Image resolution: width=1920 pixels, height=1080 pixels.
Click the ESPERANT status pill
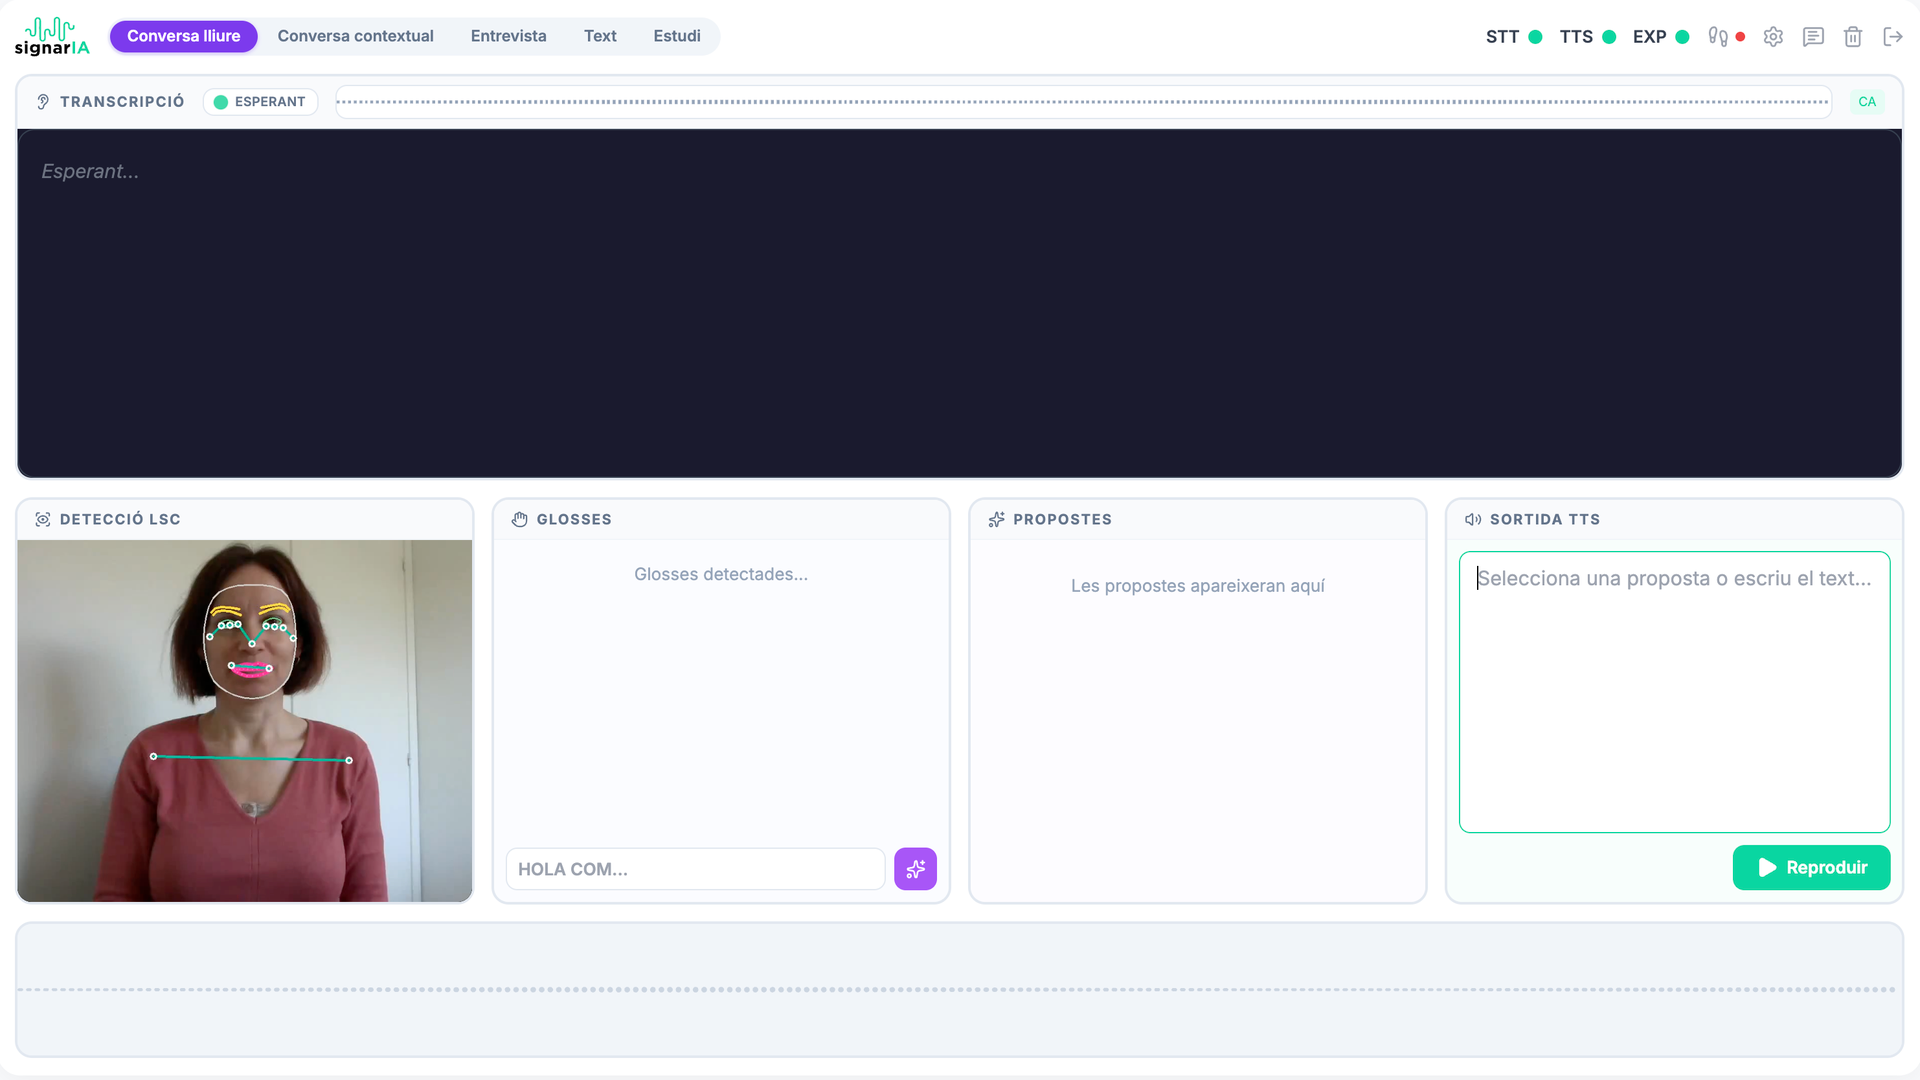pyautogui.click(x=260, y=101)
